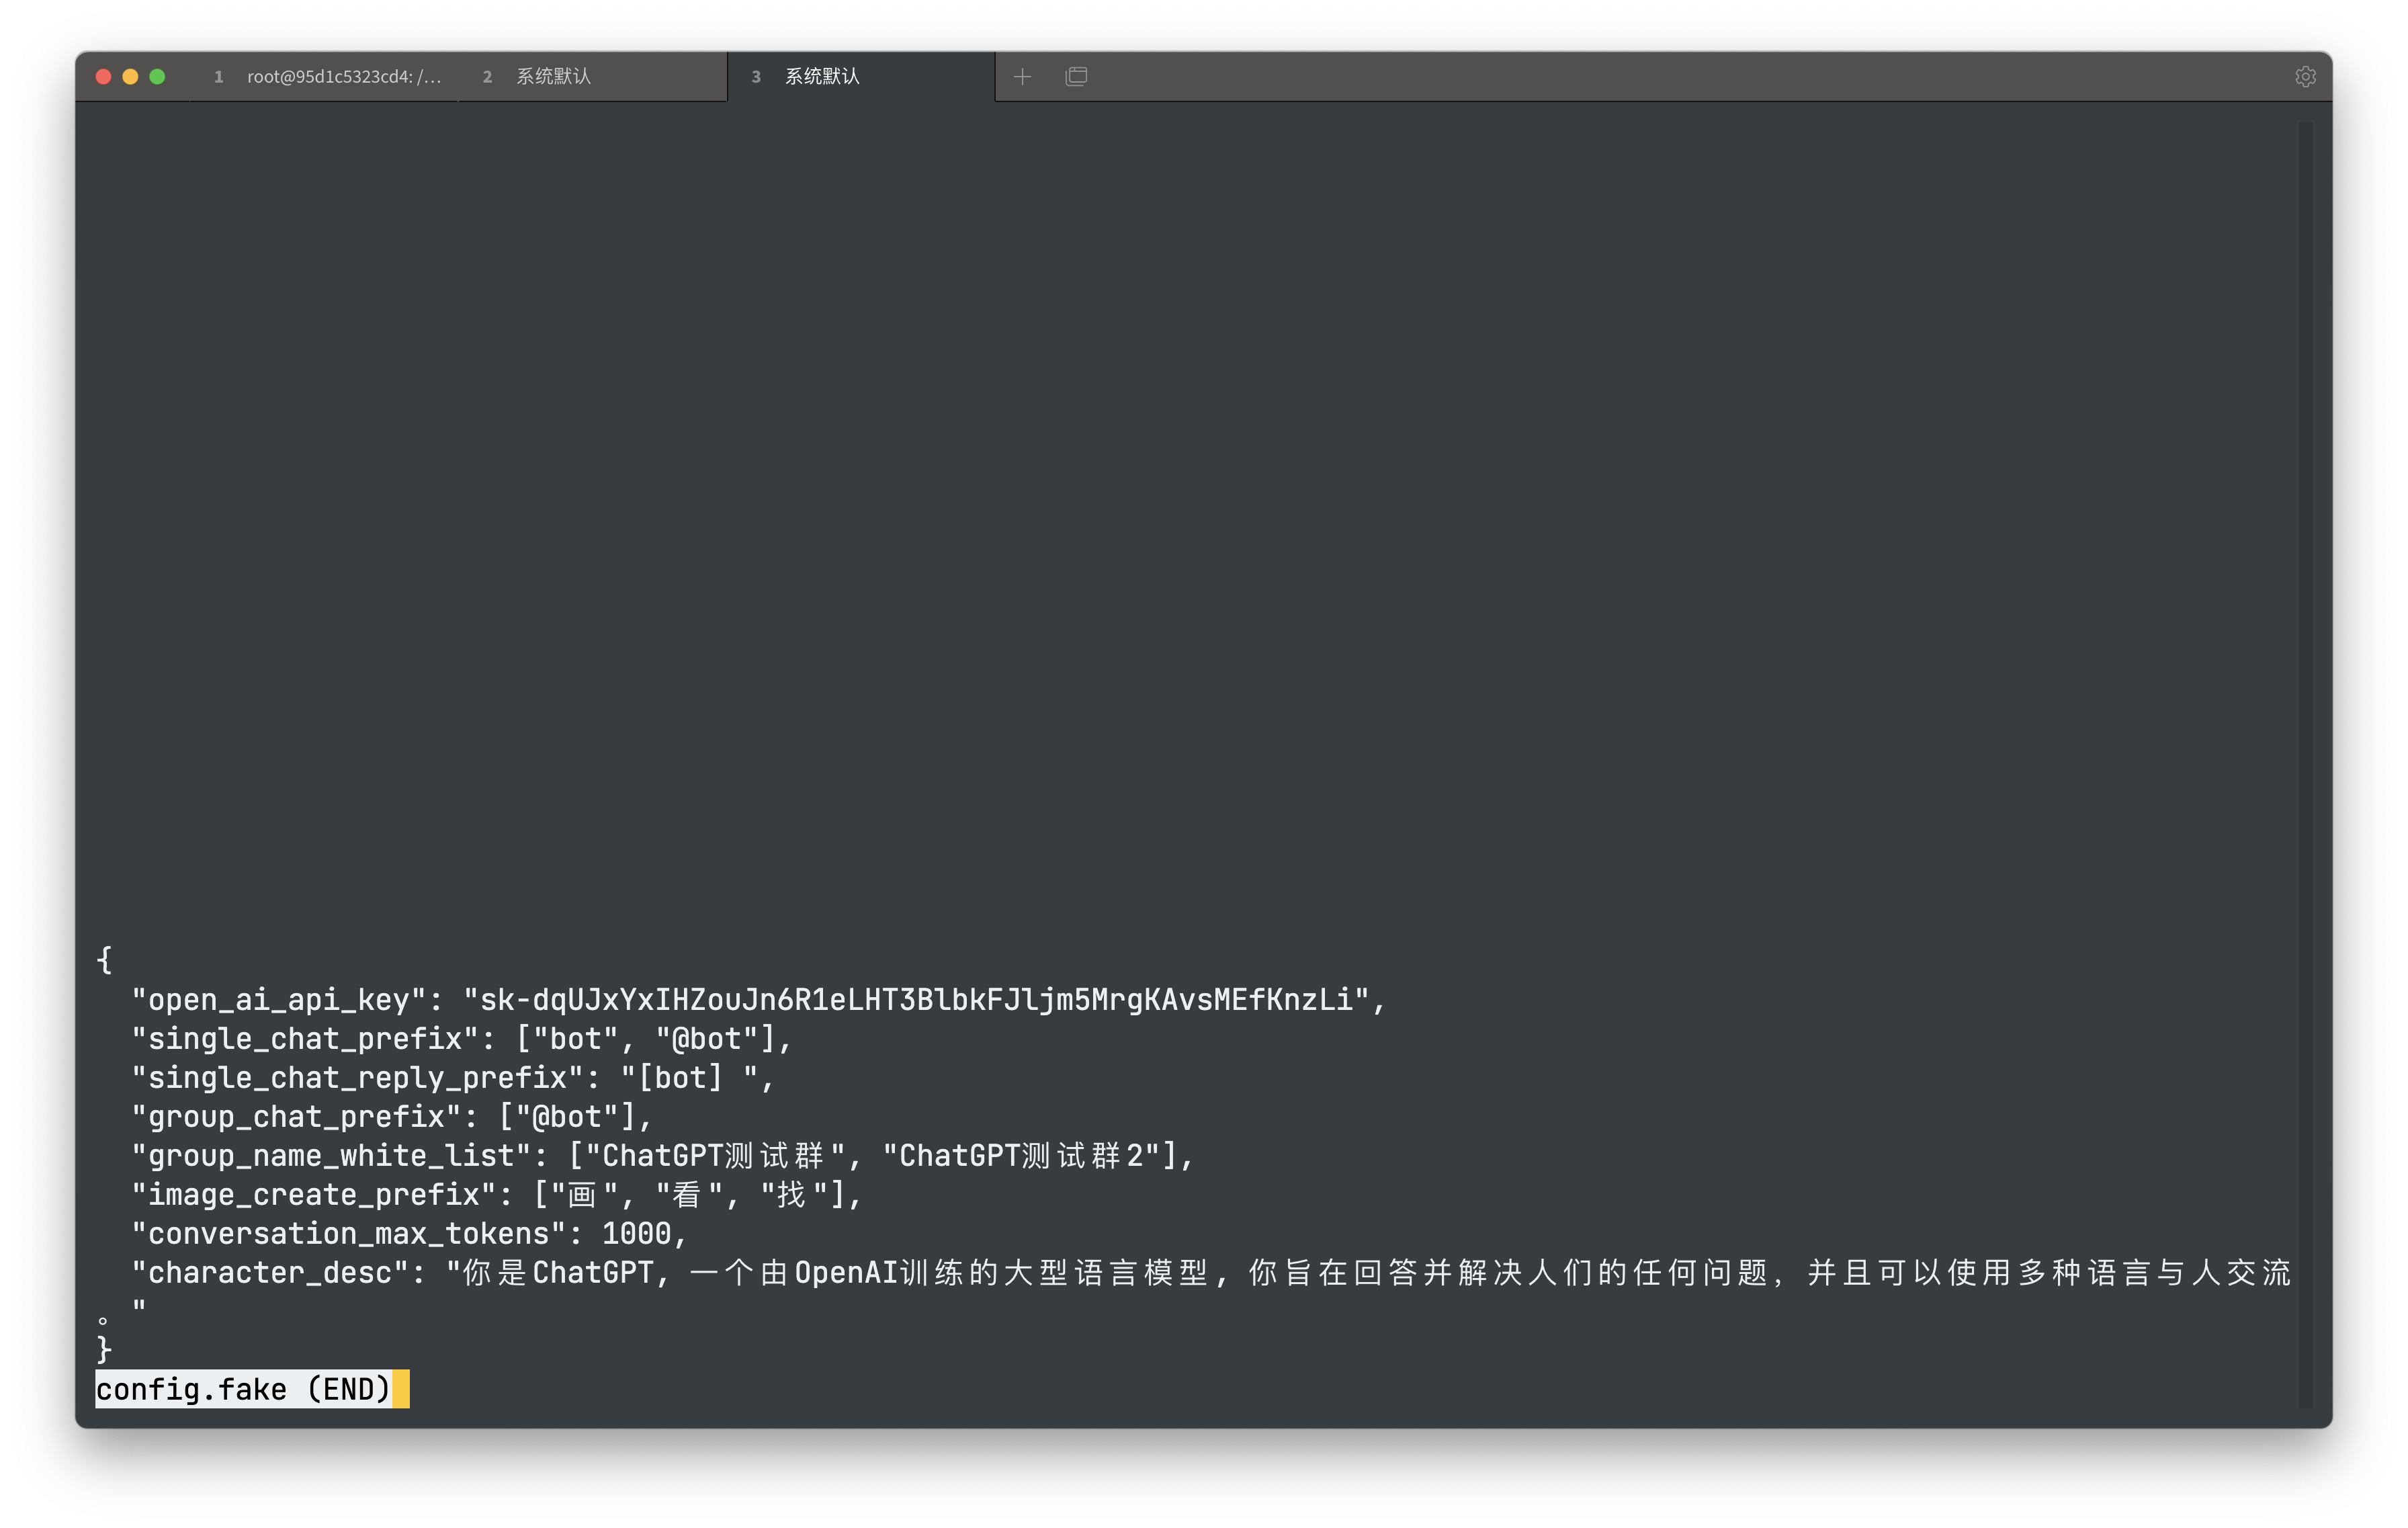Click the 1000 token value
This screenshot has height=1528, width=2408.
[x=637, y=1234]
